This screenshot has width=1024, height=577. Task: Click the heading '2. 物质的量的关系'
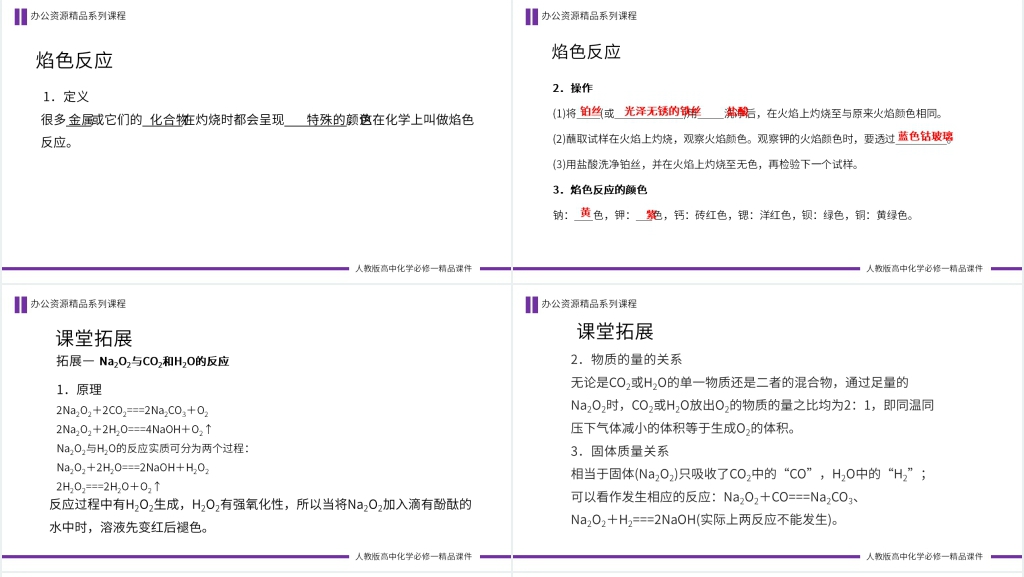point(626,359)
